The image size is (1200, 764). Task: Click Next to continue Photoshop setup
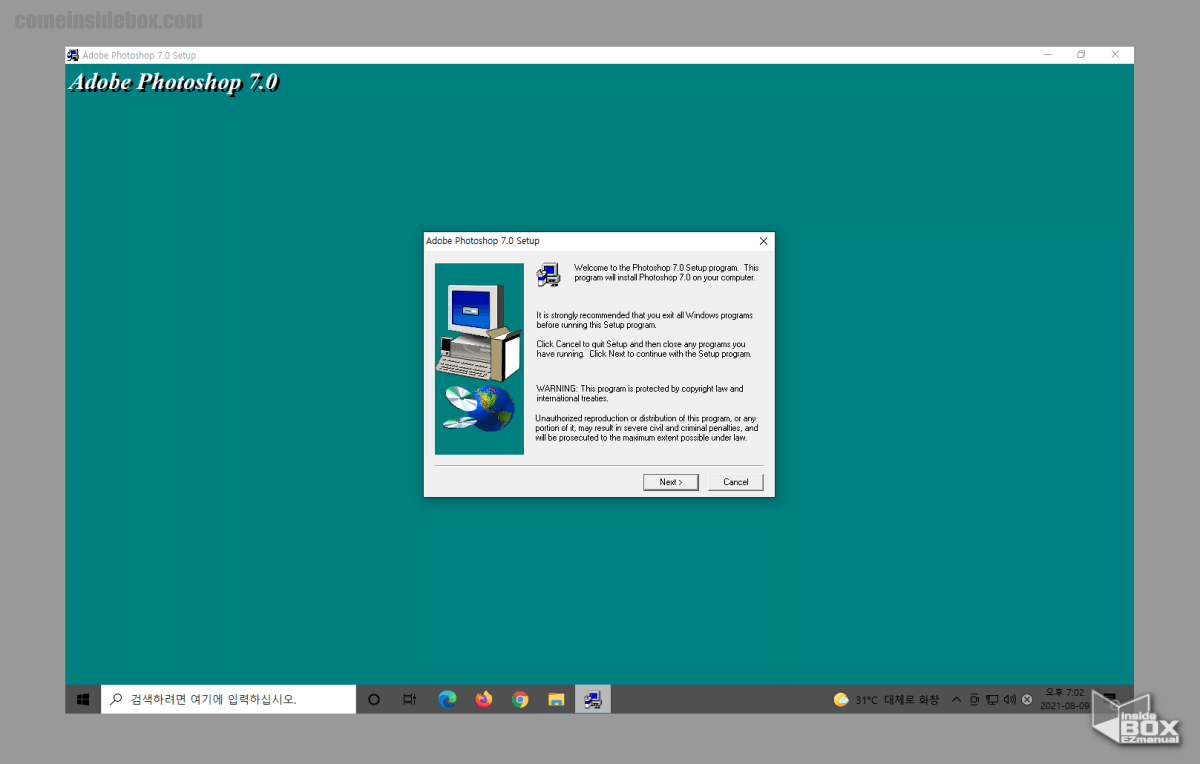(x=671, y=482)
